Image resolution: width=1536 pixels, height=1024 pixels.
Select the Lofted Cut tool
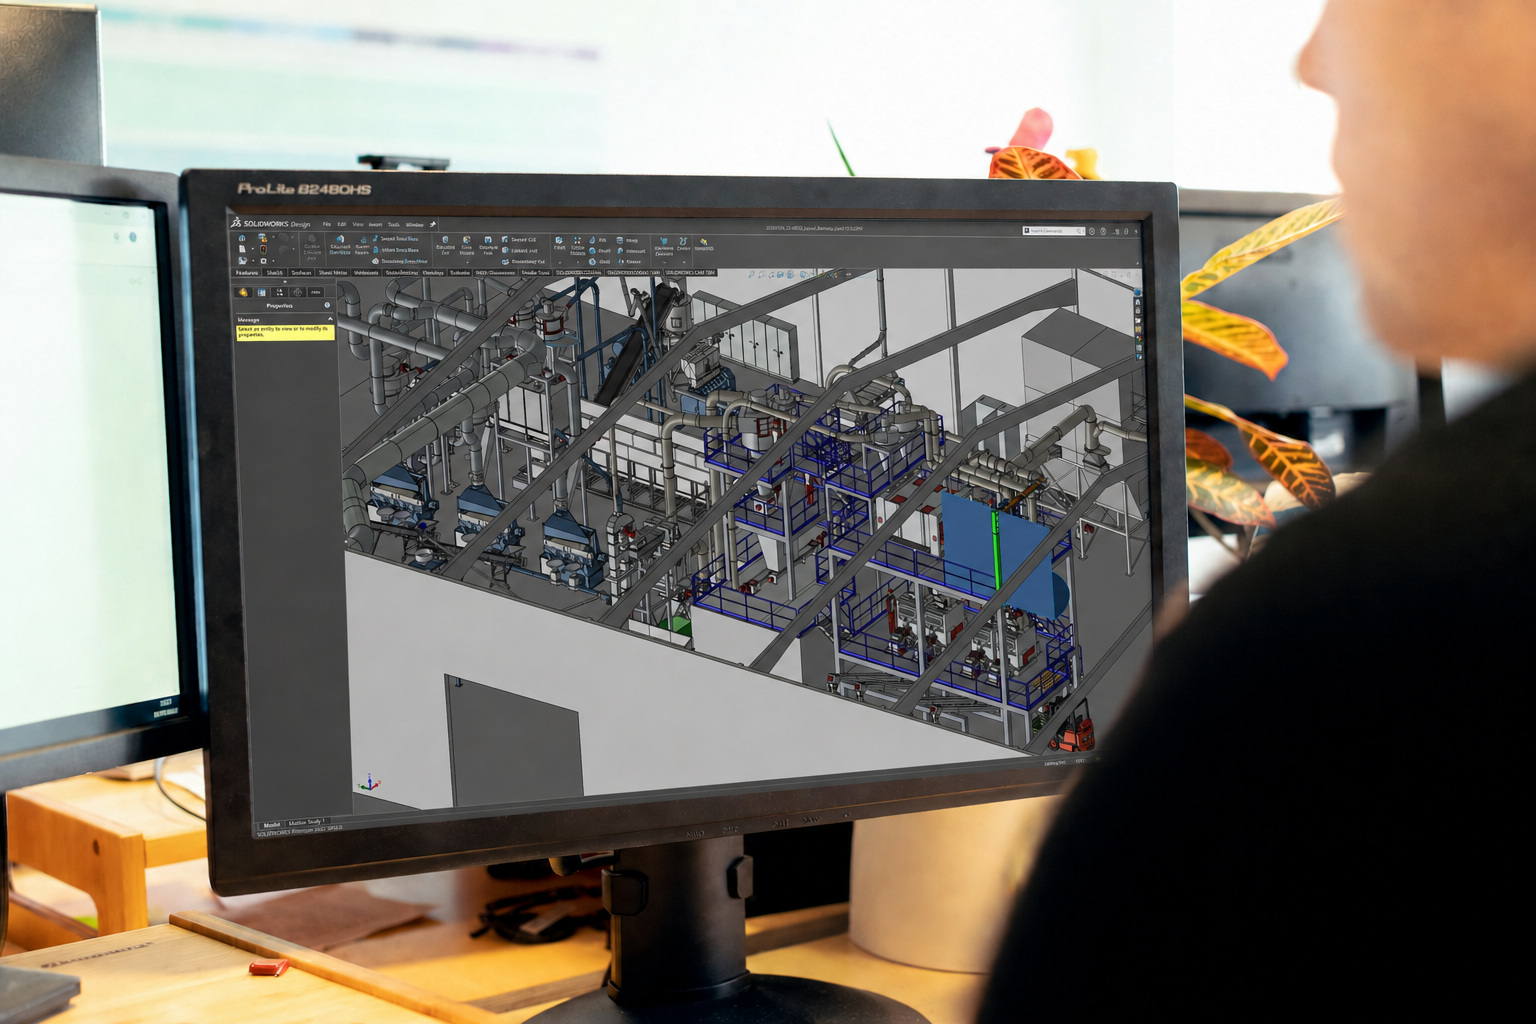click(519, 250)
